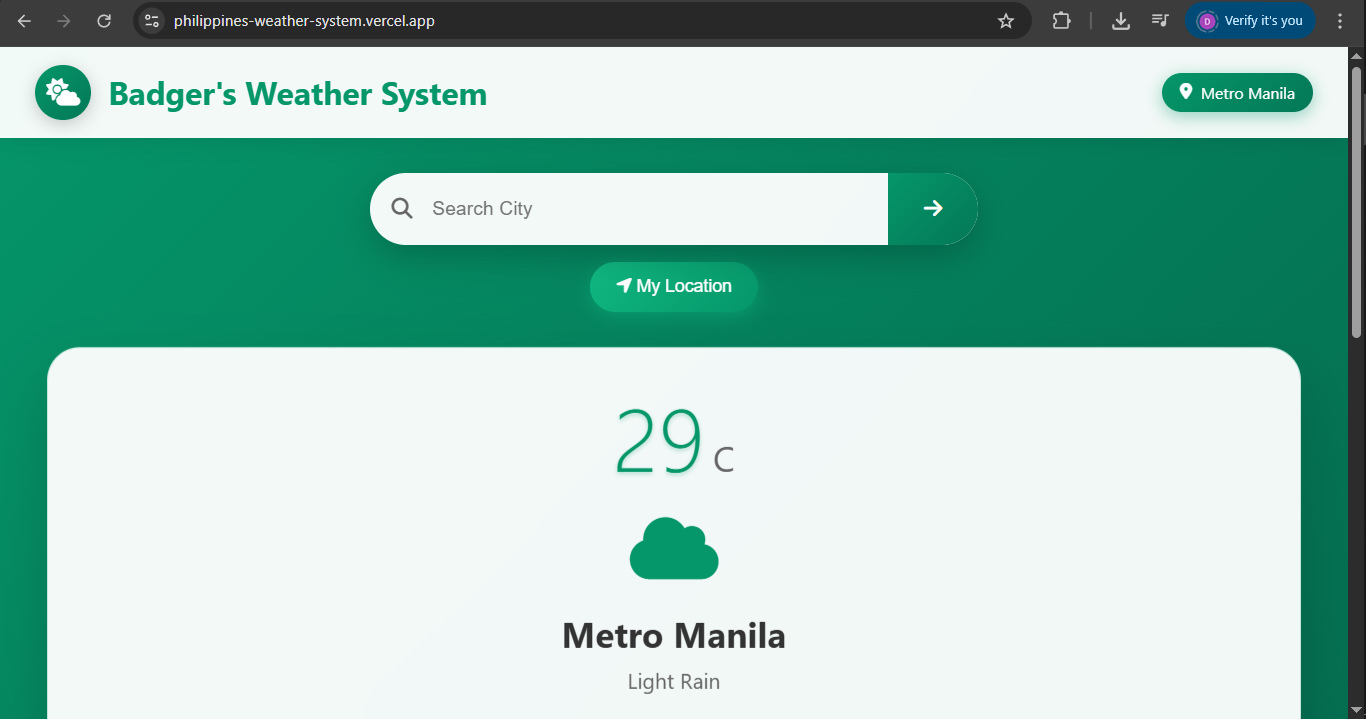Viewport: 1366px width, 719px height.
Task: Click the page vertical scrollbar thumb
Action: click(1357, 202)
